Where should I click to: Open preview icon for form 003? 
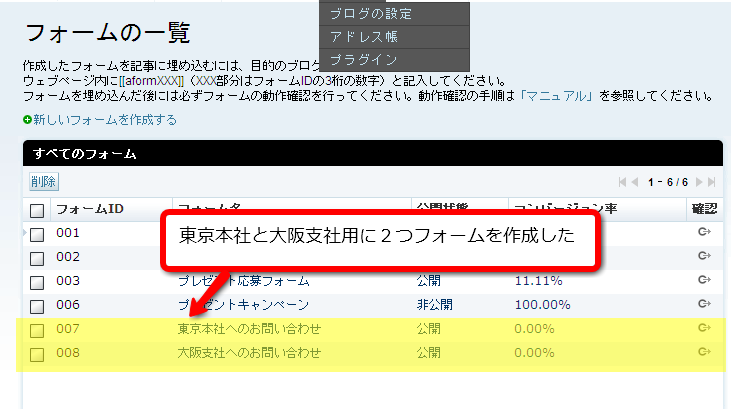click(x=703, y=281)
